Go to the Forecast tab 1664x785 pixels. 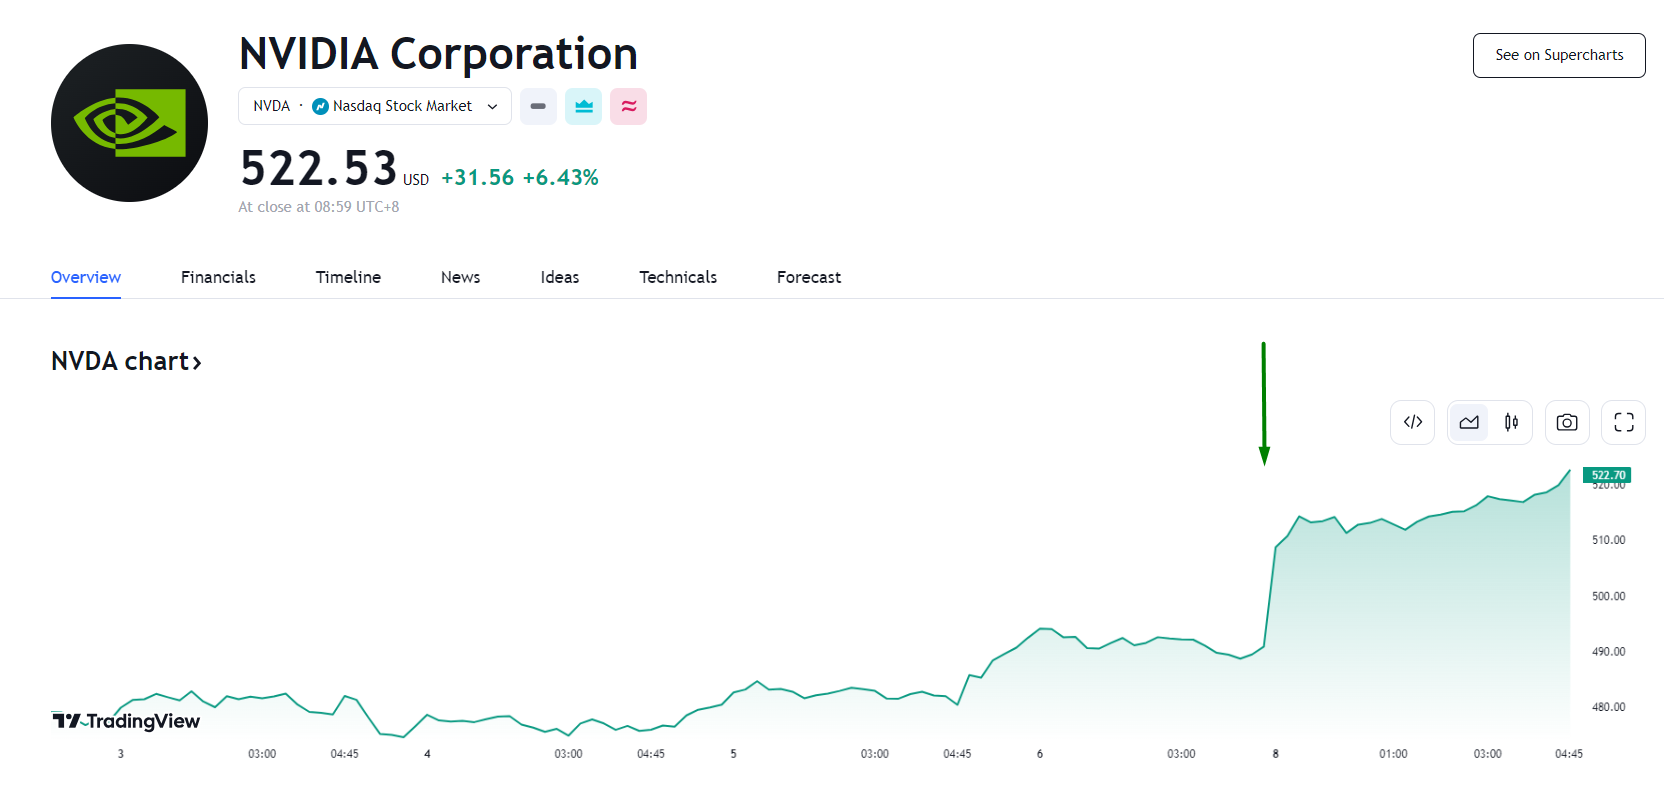[808, 277]
